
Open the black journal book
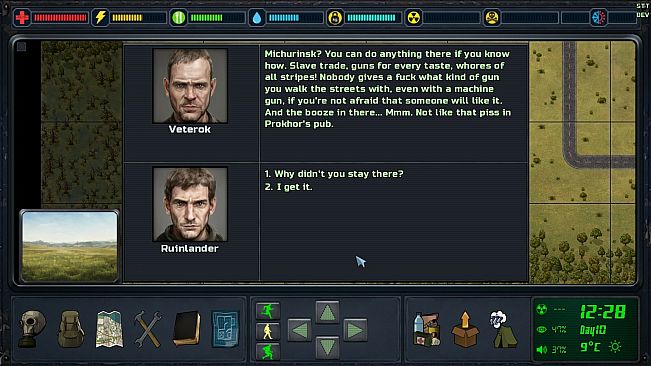coord(187,329)
